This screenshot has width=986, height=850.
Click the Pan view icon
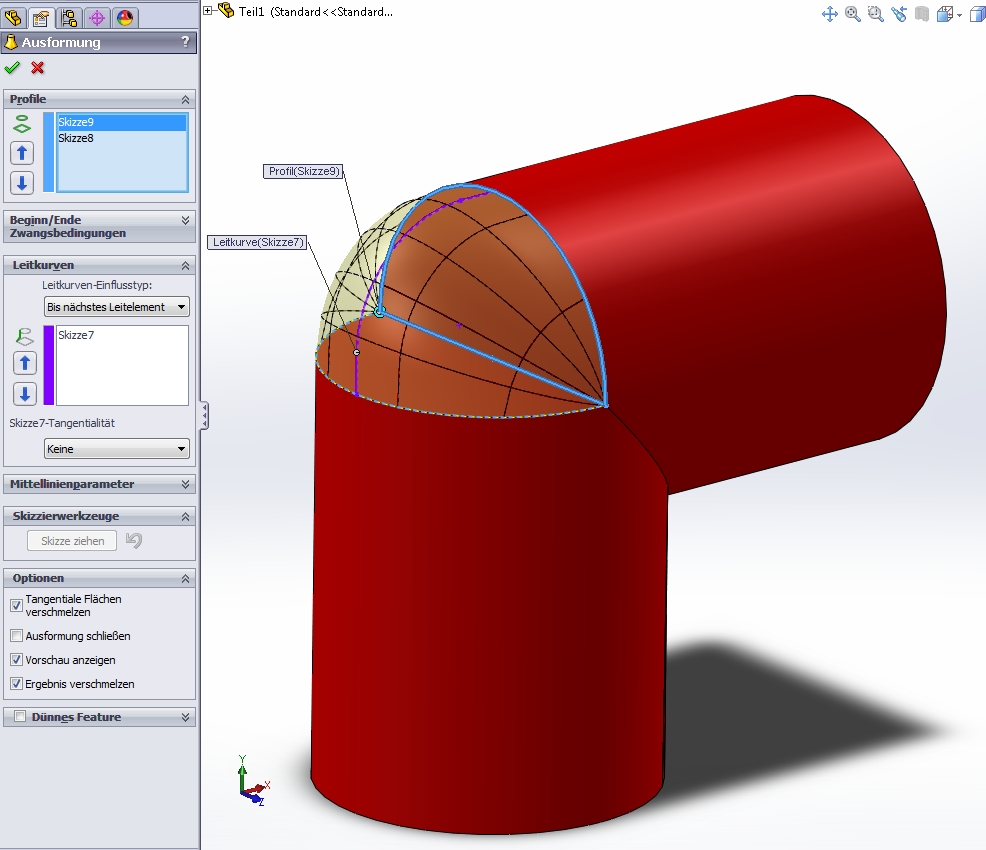point(829,14)
